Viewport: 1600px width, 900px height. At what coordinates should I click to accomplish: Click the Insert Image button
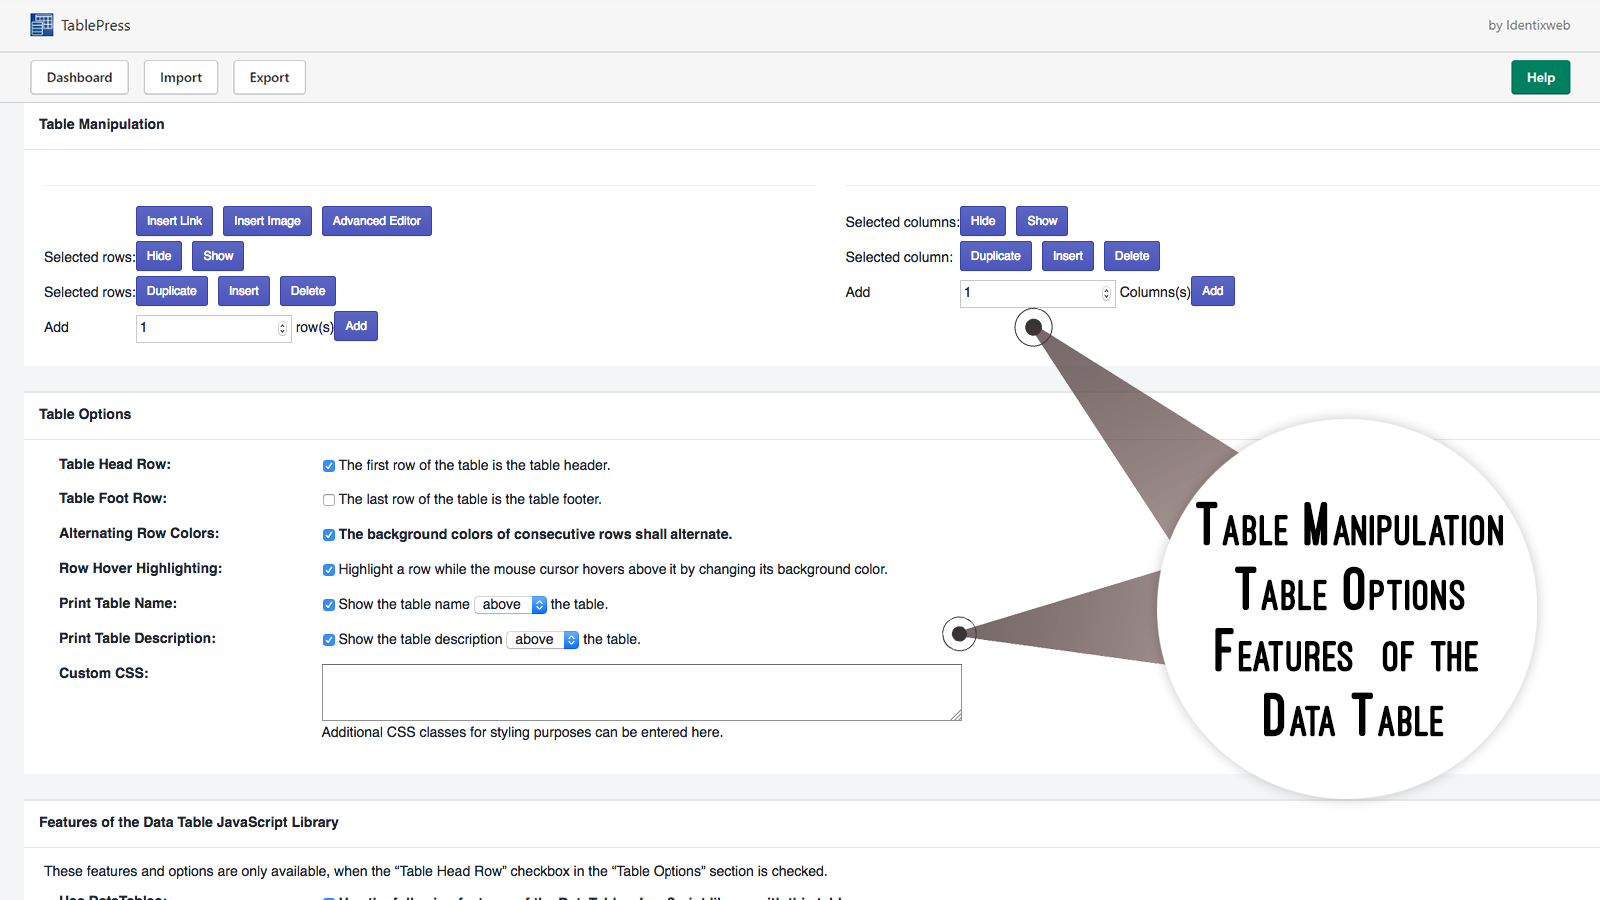(x=267, y=221)
